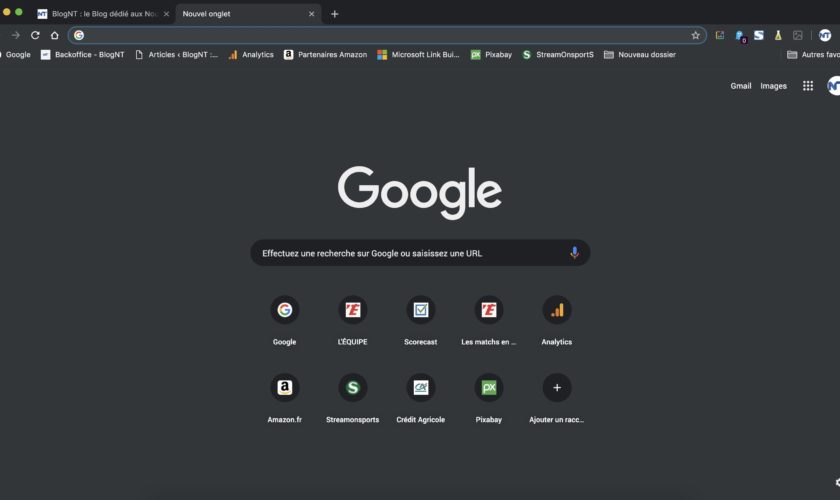Viewport: 840px width, 500px height.
Task: Click the Home icon in the toolbar
Action: click(x=55, y=35)
